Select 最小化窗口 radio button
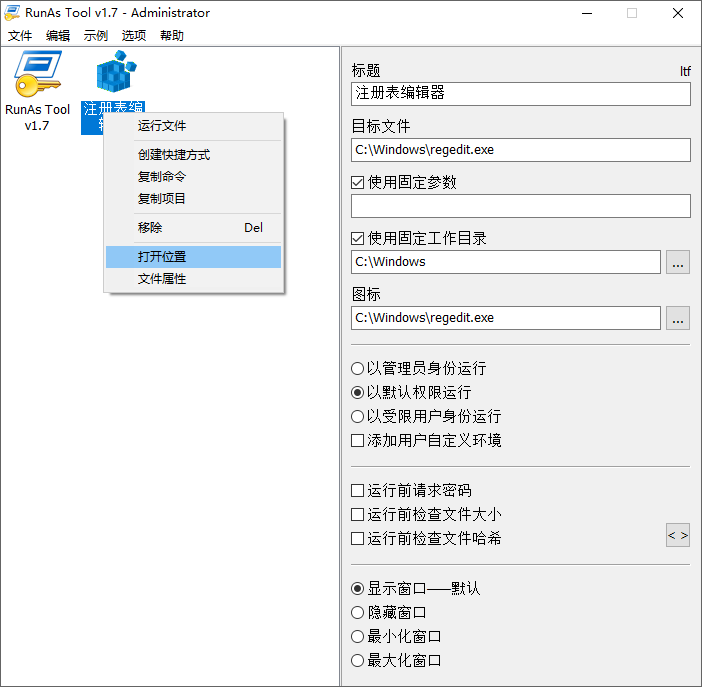702x687 pixels. 357,636
